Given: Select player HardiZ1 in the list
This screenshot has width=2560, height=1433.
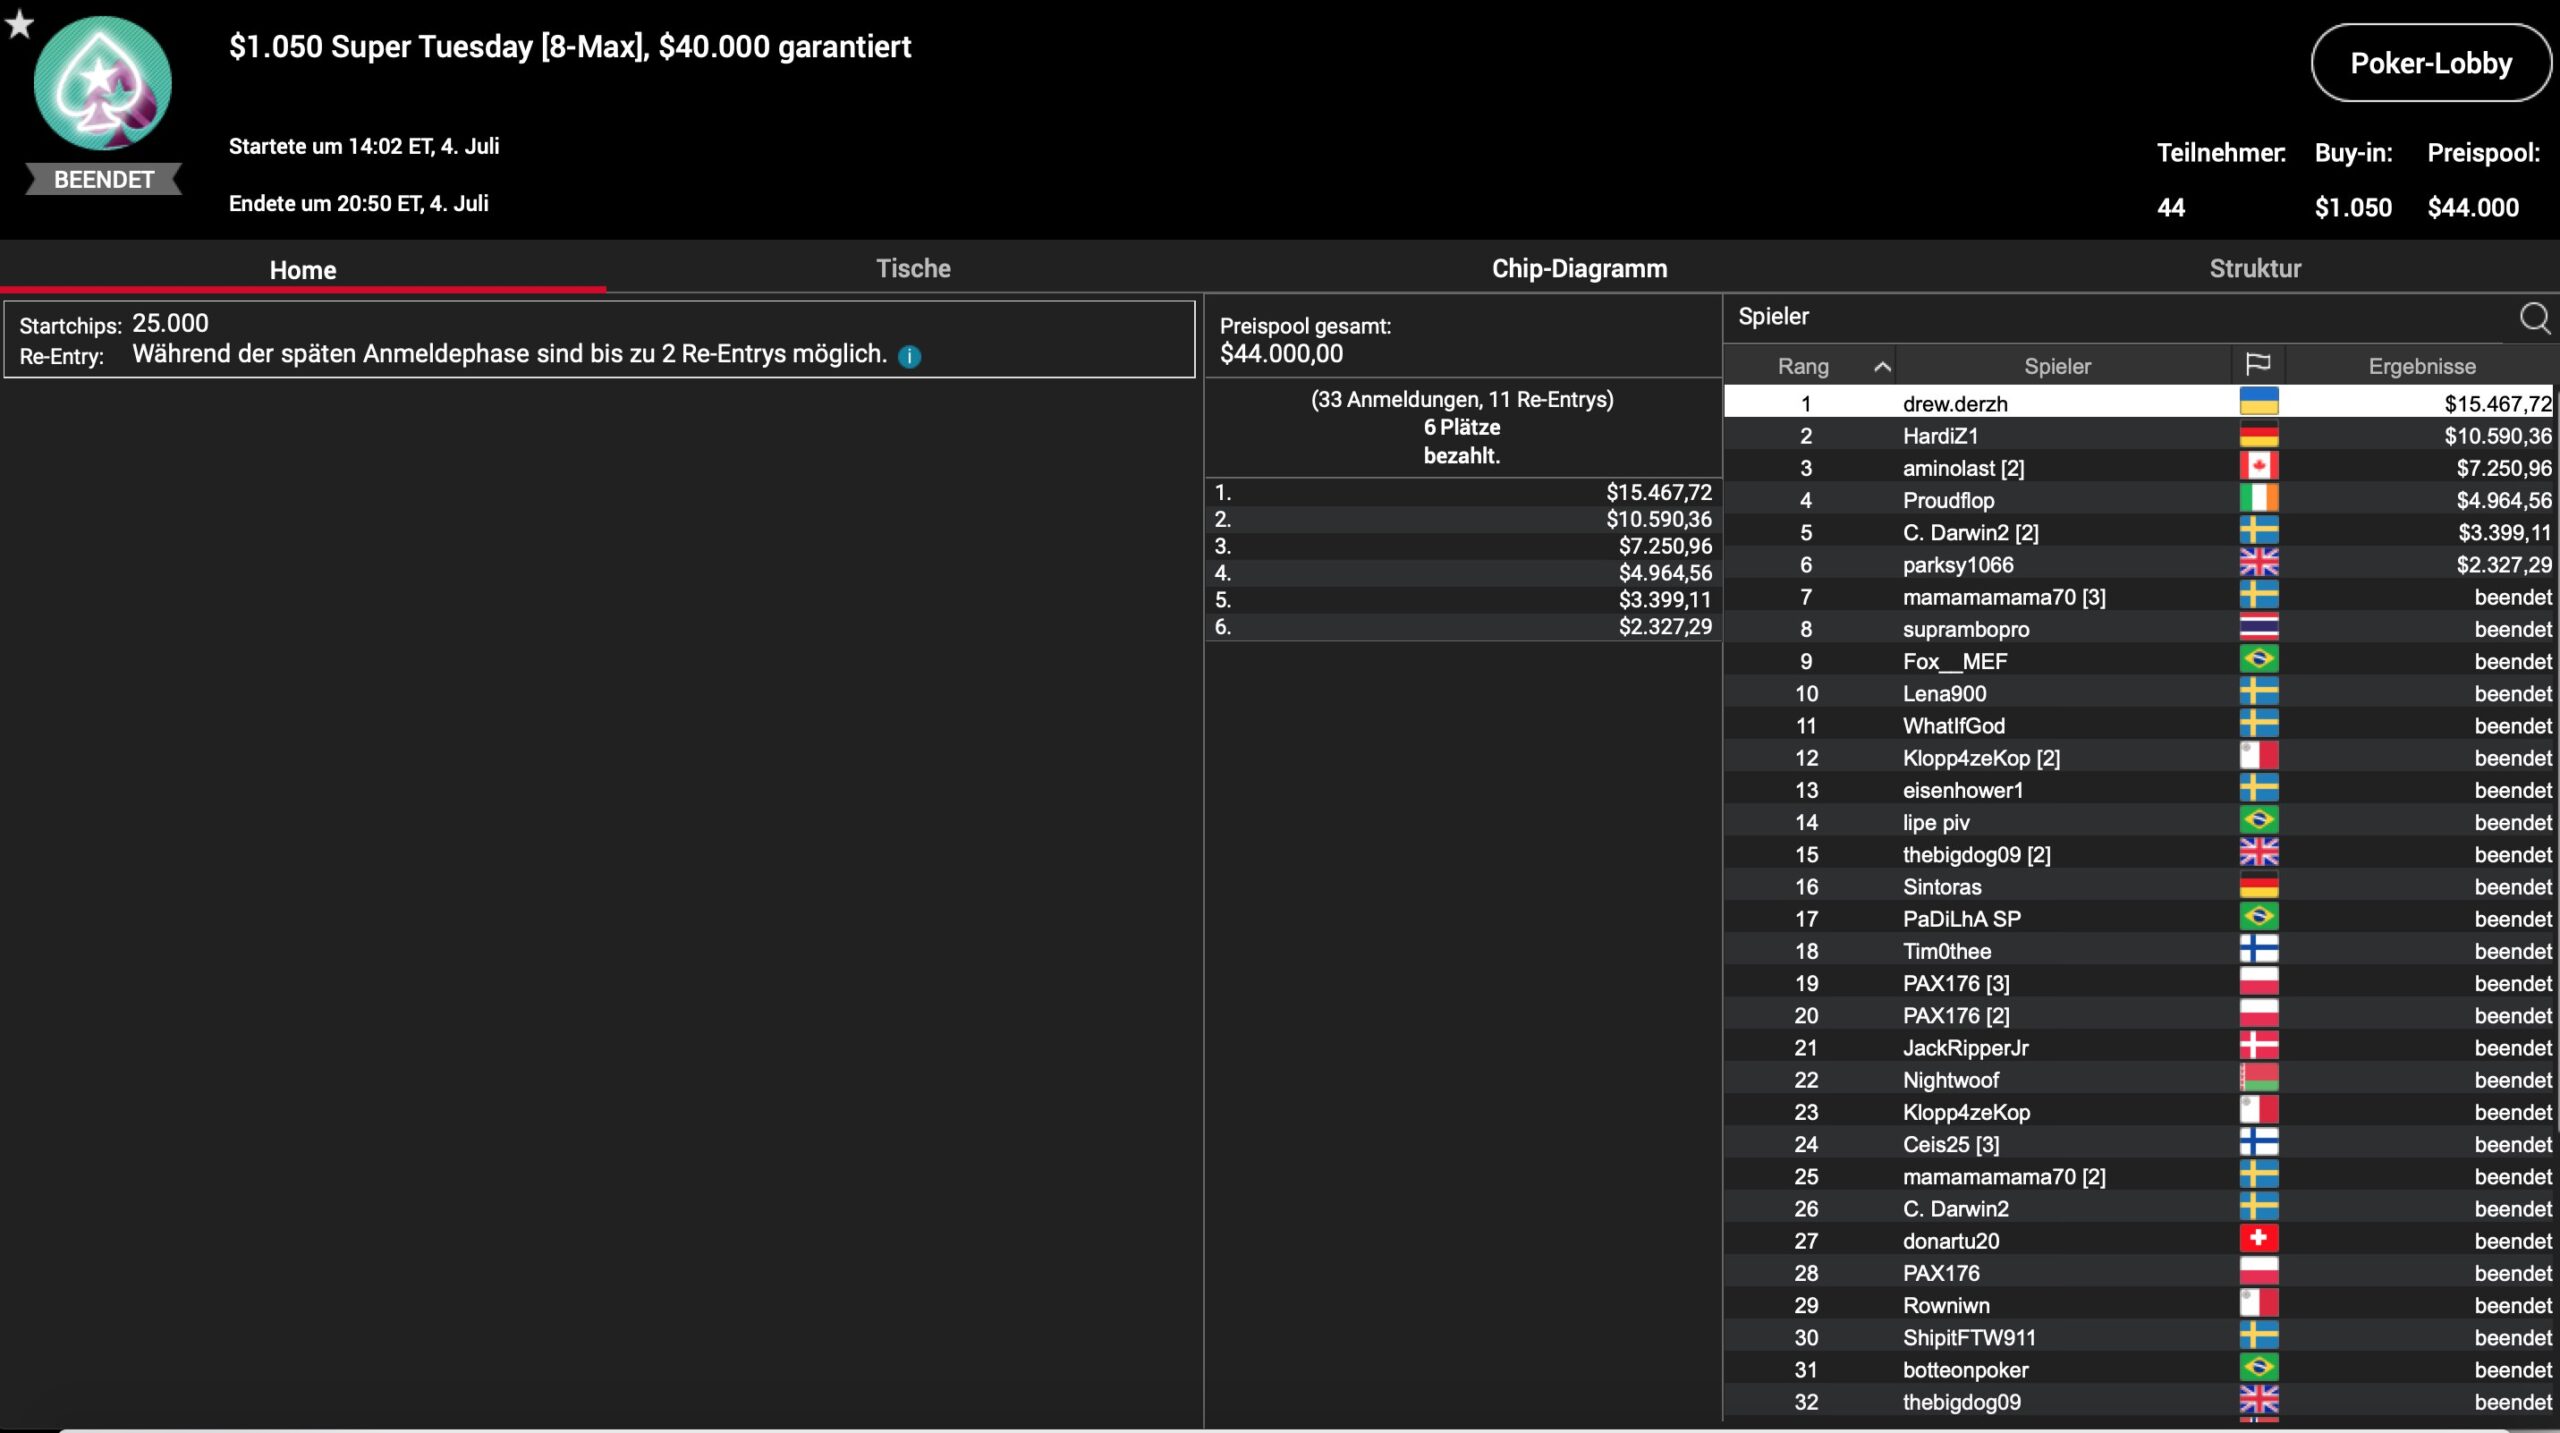Looking at the screenshot, I should (x=1940, y=436).
